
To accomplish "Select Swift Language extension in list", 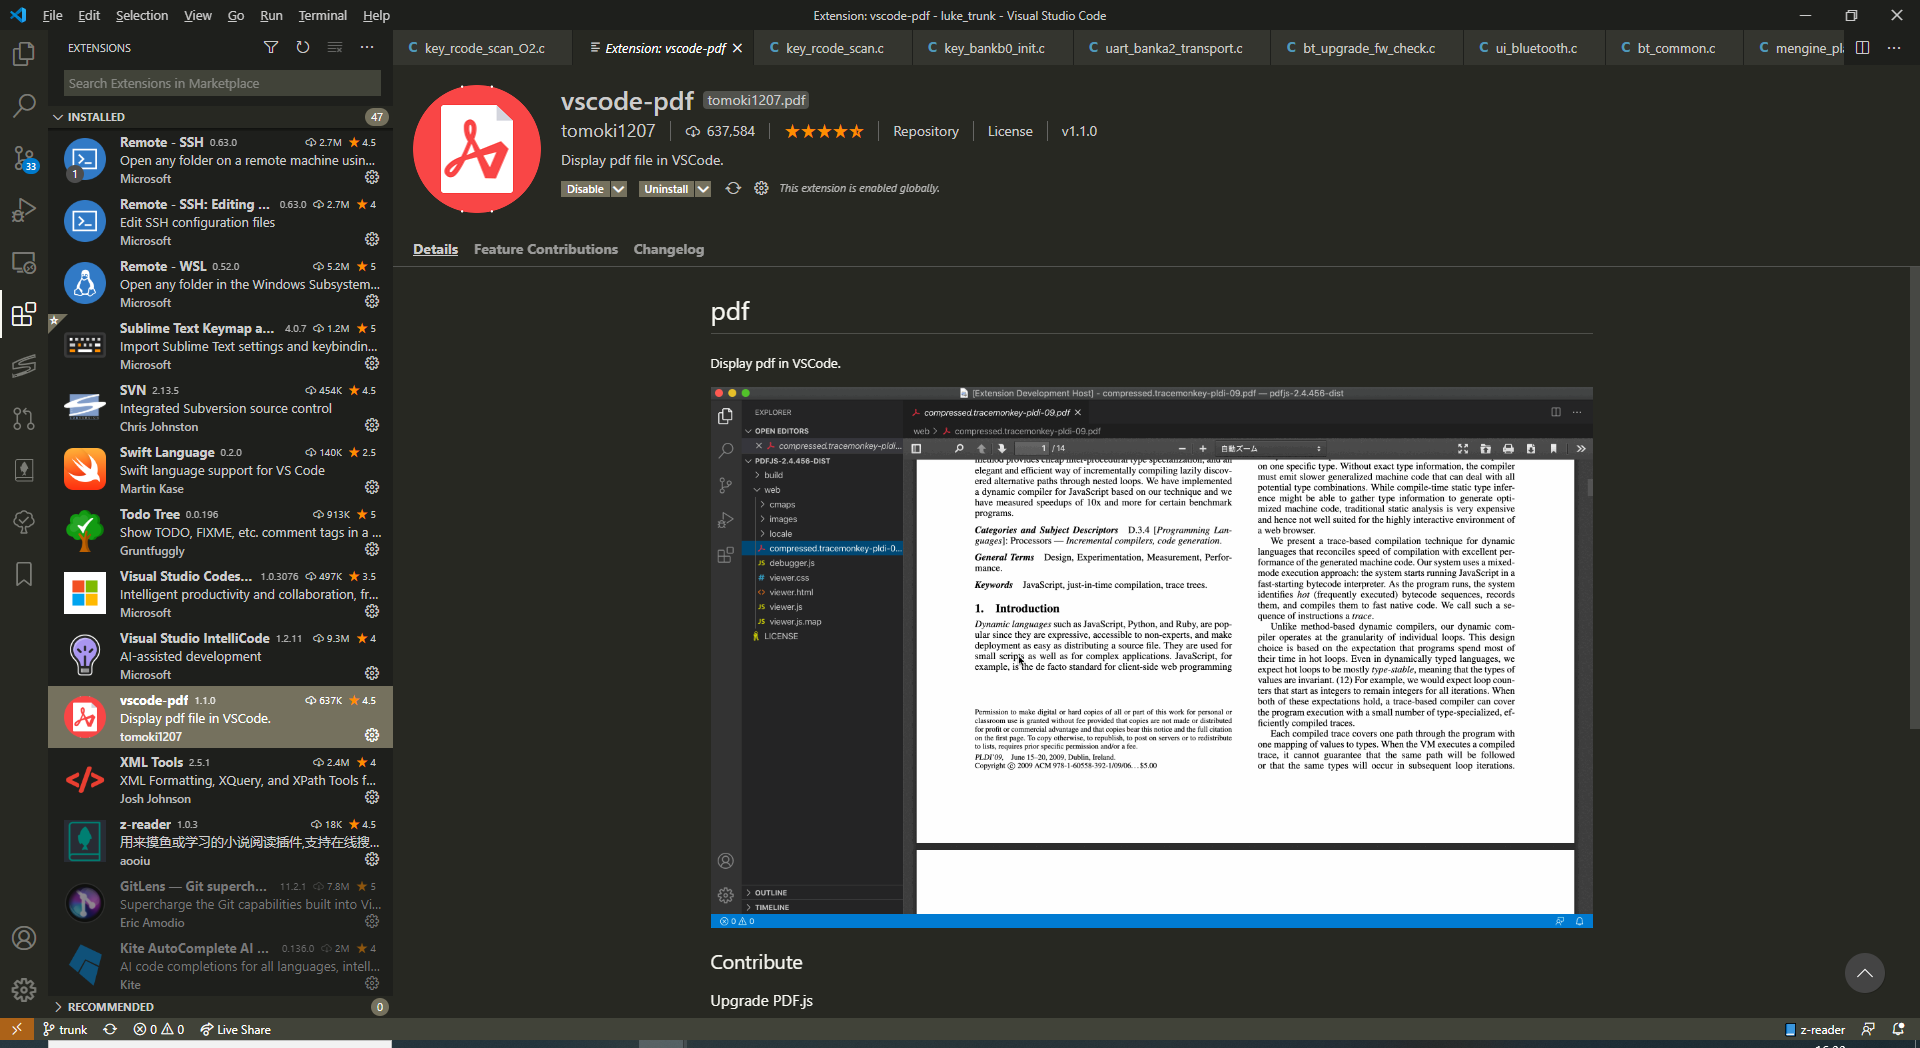I will (220, 469).
